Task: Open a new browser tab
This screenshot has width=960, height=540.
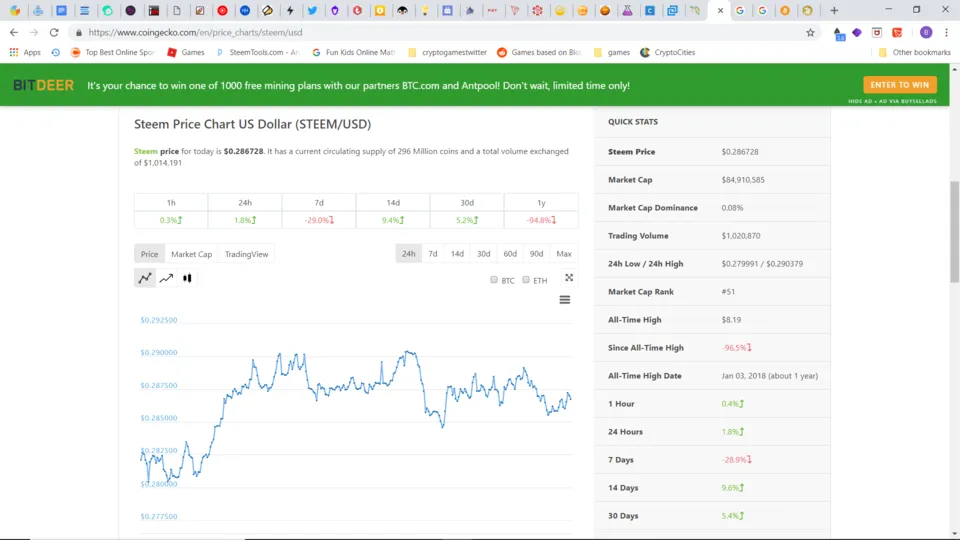Action: (834, 10)
